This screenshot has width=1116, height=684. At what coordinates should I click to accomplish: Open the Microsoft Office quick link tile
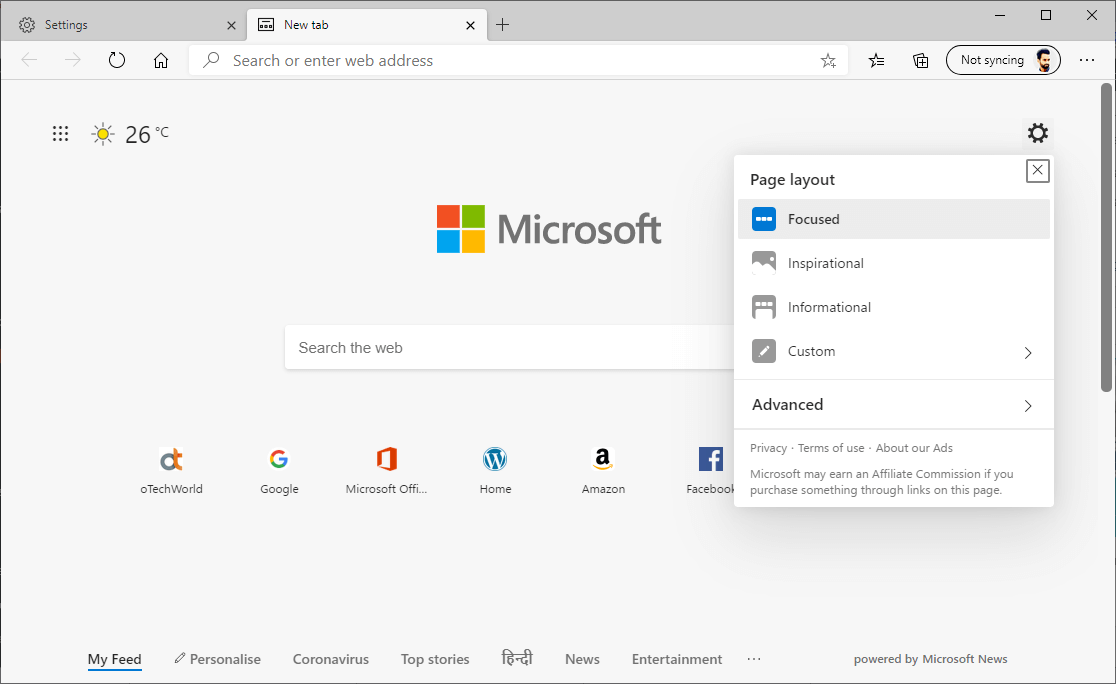click(386, 470)
